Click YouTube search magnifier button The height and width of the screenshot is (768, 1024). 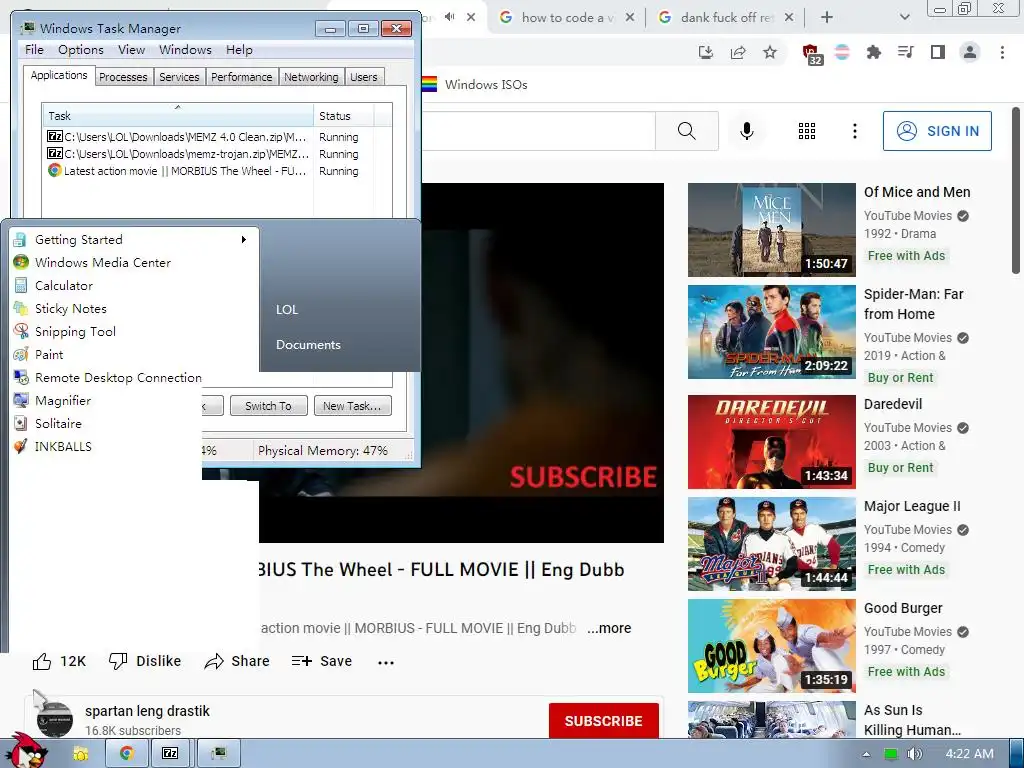686,131
